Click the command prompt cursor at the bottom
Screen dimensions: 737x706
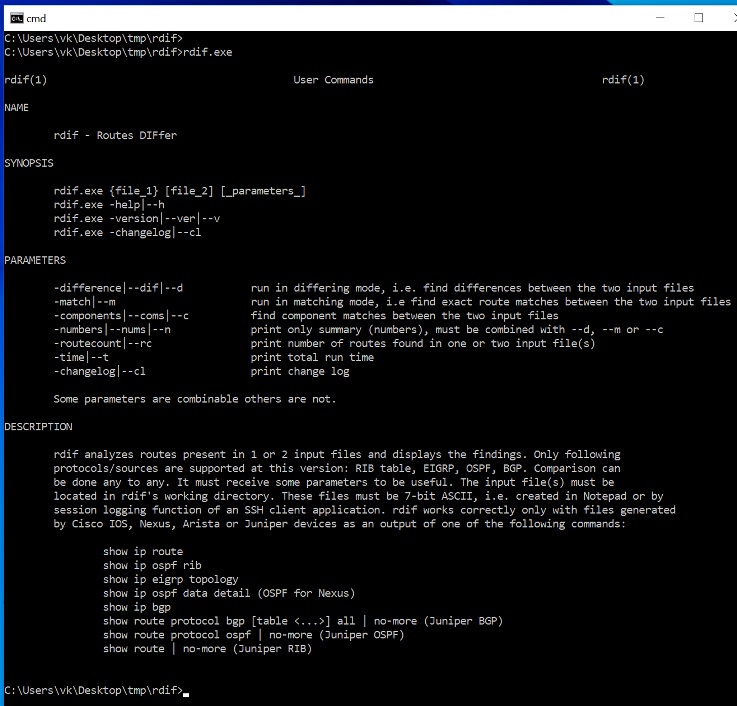(186, 693)
